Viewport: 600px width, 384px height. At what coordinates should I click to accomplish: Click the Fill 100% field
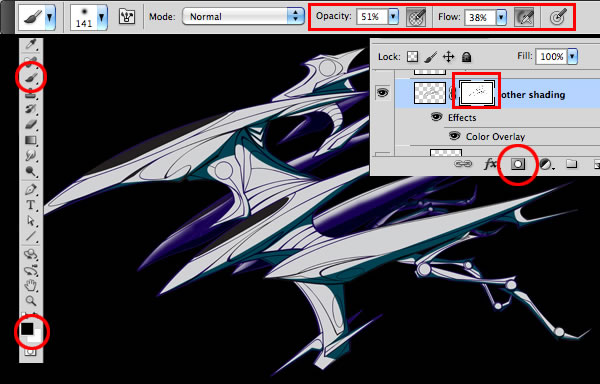click(551, 57)
